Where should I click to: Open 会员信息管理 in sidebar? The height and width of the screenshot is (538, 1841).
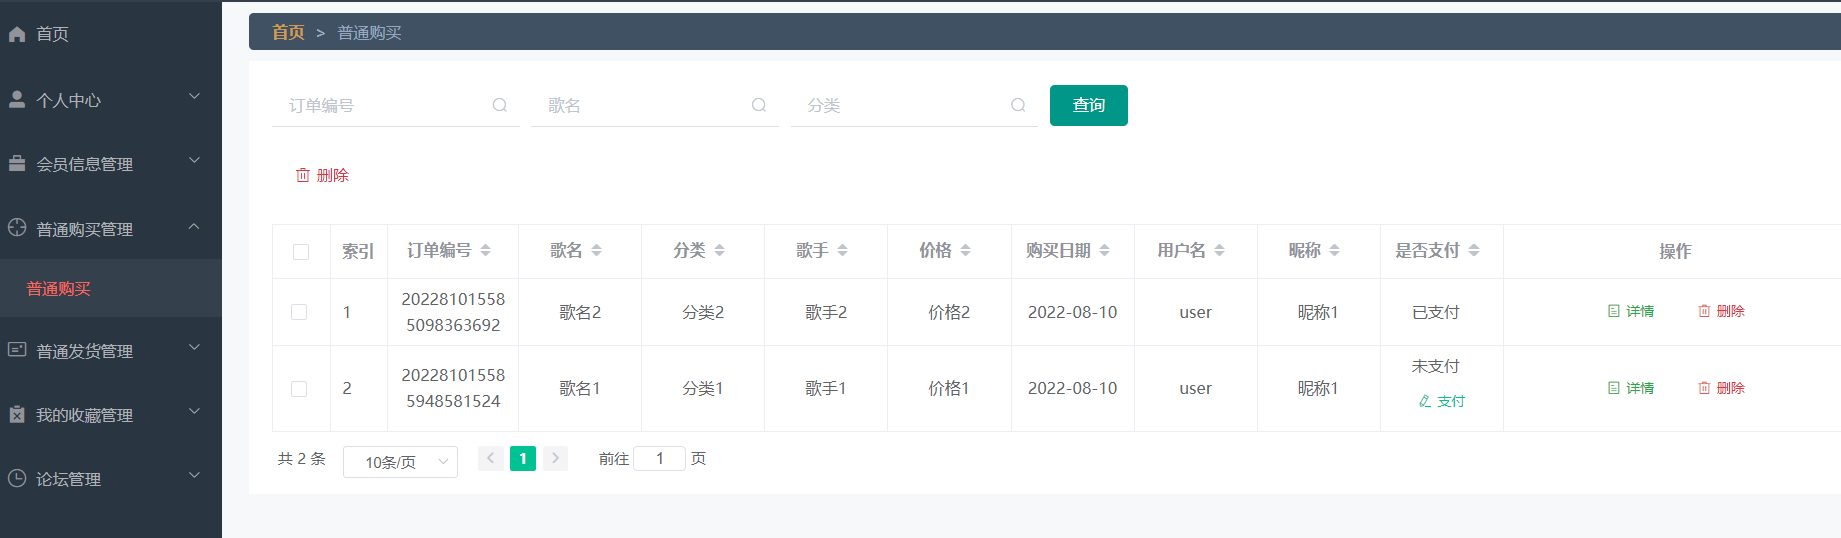click(111, 164)
